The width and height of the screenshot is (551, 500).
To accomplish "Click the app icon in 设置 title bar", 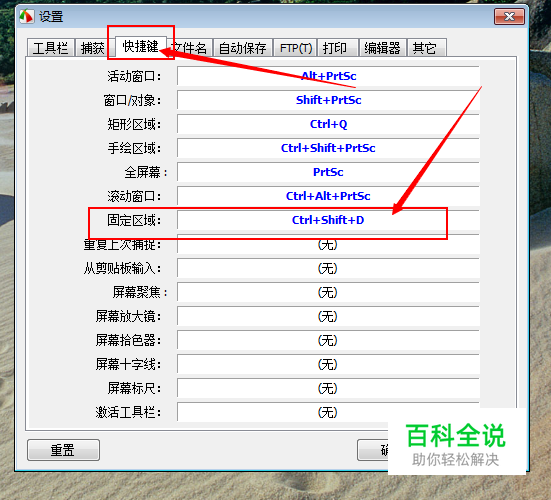I will [27, 17].
